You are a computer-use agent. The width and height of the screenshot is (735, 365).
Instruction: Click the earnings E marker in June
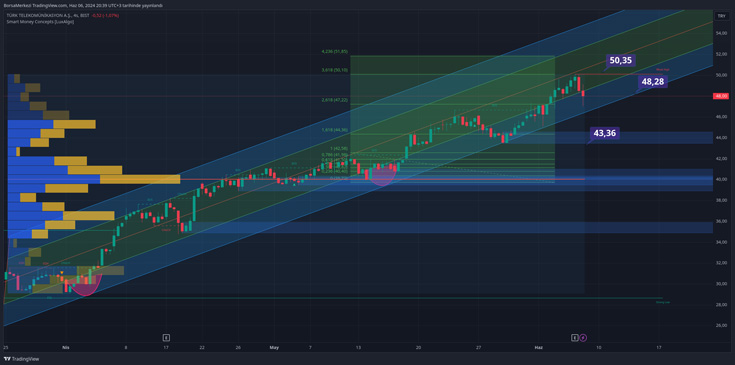click(575, 337)
